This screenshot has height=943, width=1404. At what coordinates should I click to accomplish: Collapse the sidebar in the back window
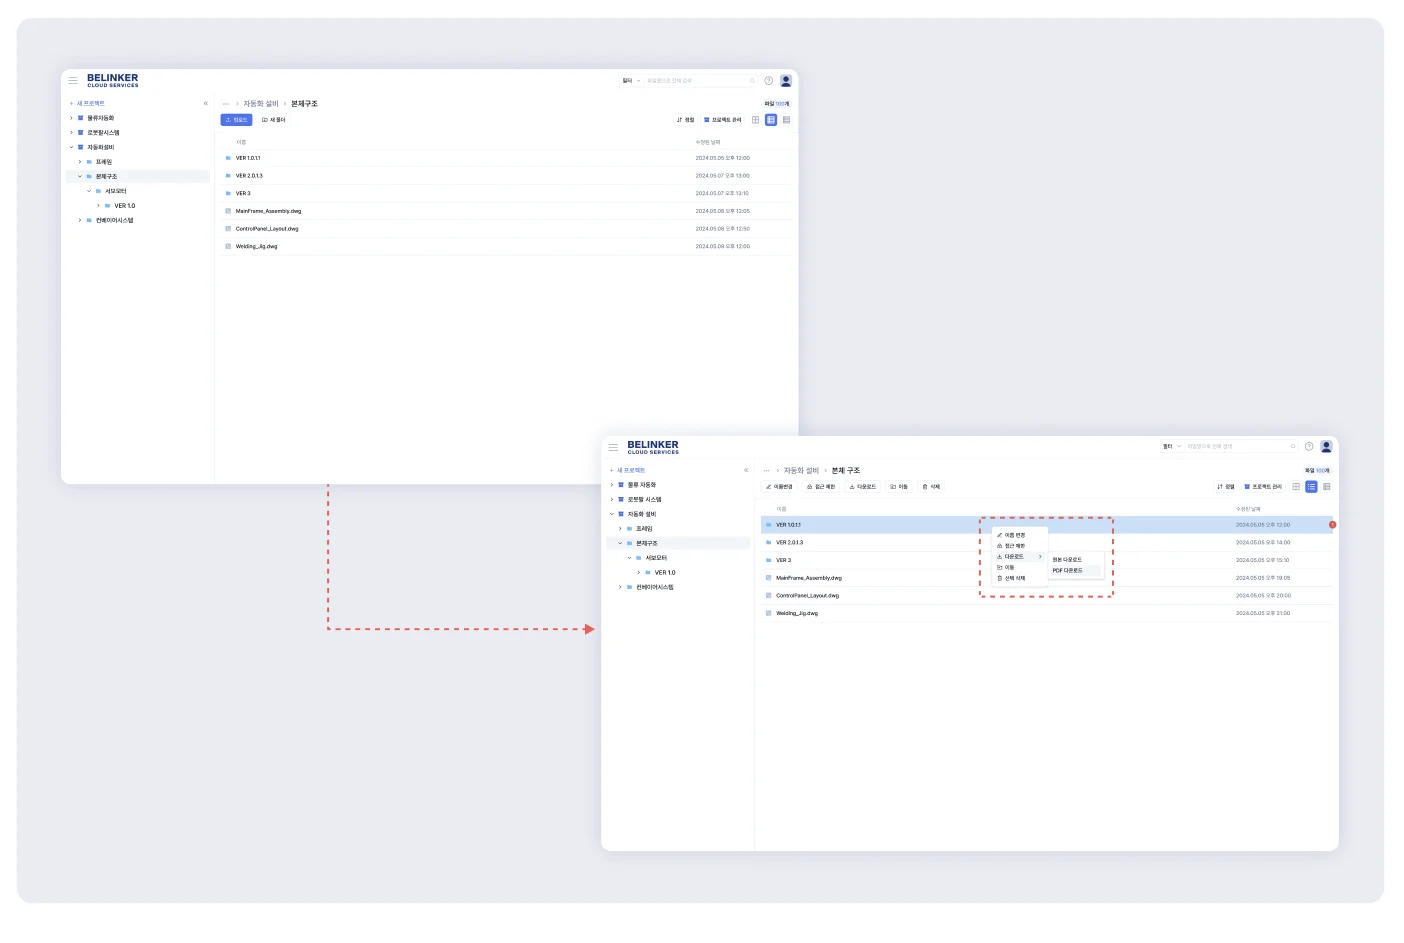tap(206, 103)
